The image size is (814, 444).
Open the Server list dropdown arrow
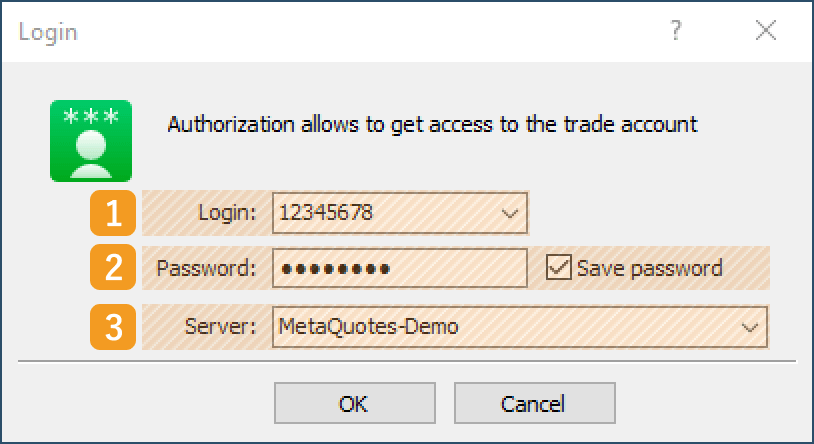coord(749,327)
